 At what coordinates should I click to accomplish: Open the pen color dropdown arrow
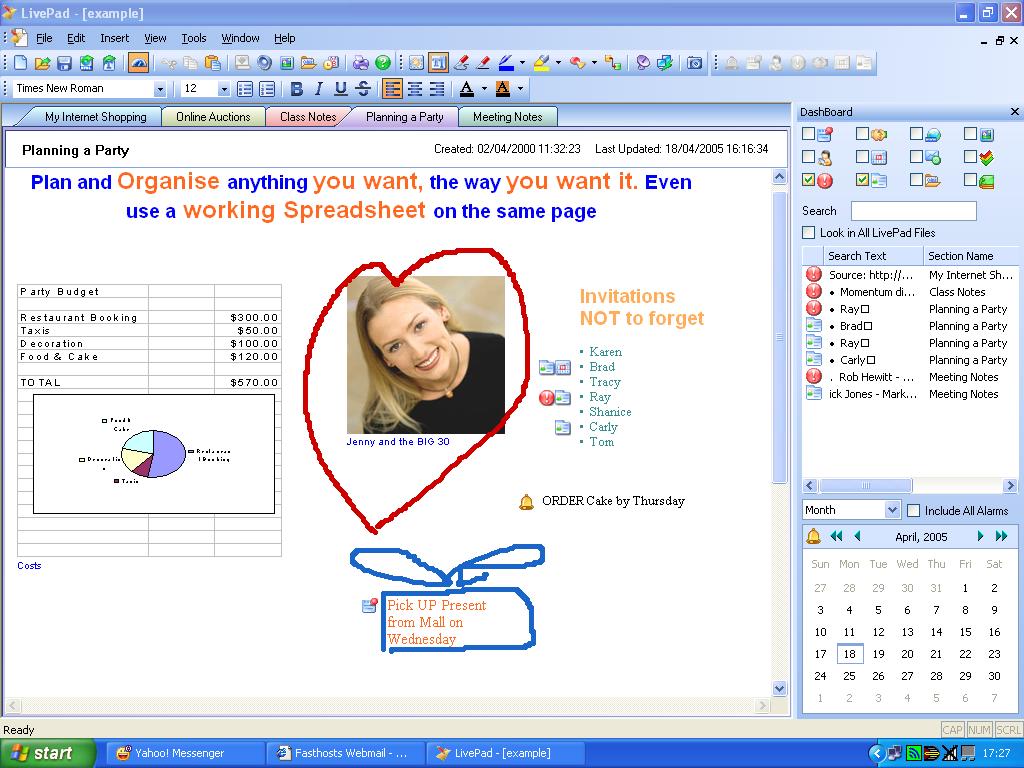tap(522, 63)
